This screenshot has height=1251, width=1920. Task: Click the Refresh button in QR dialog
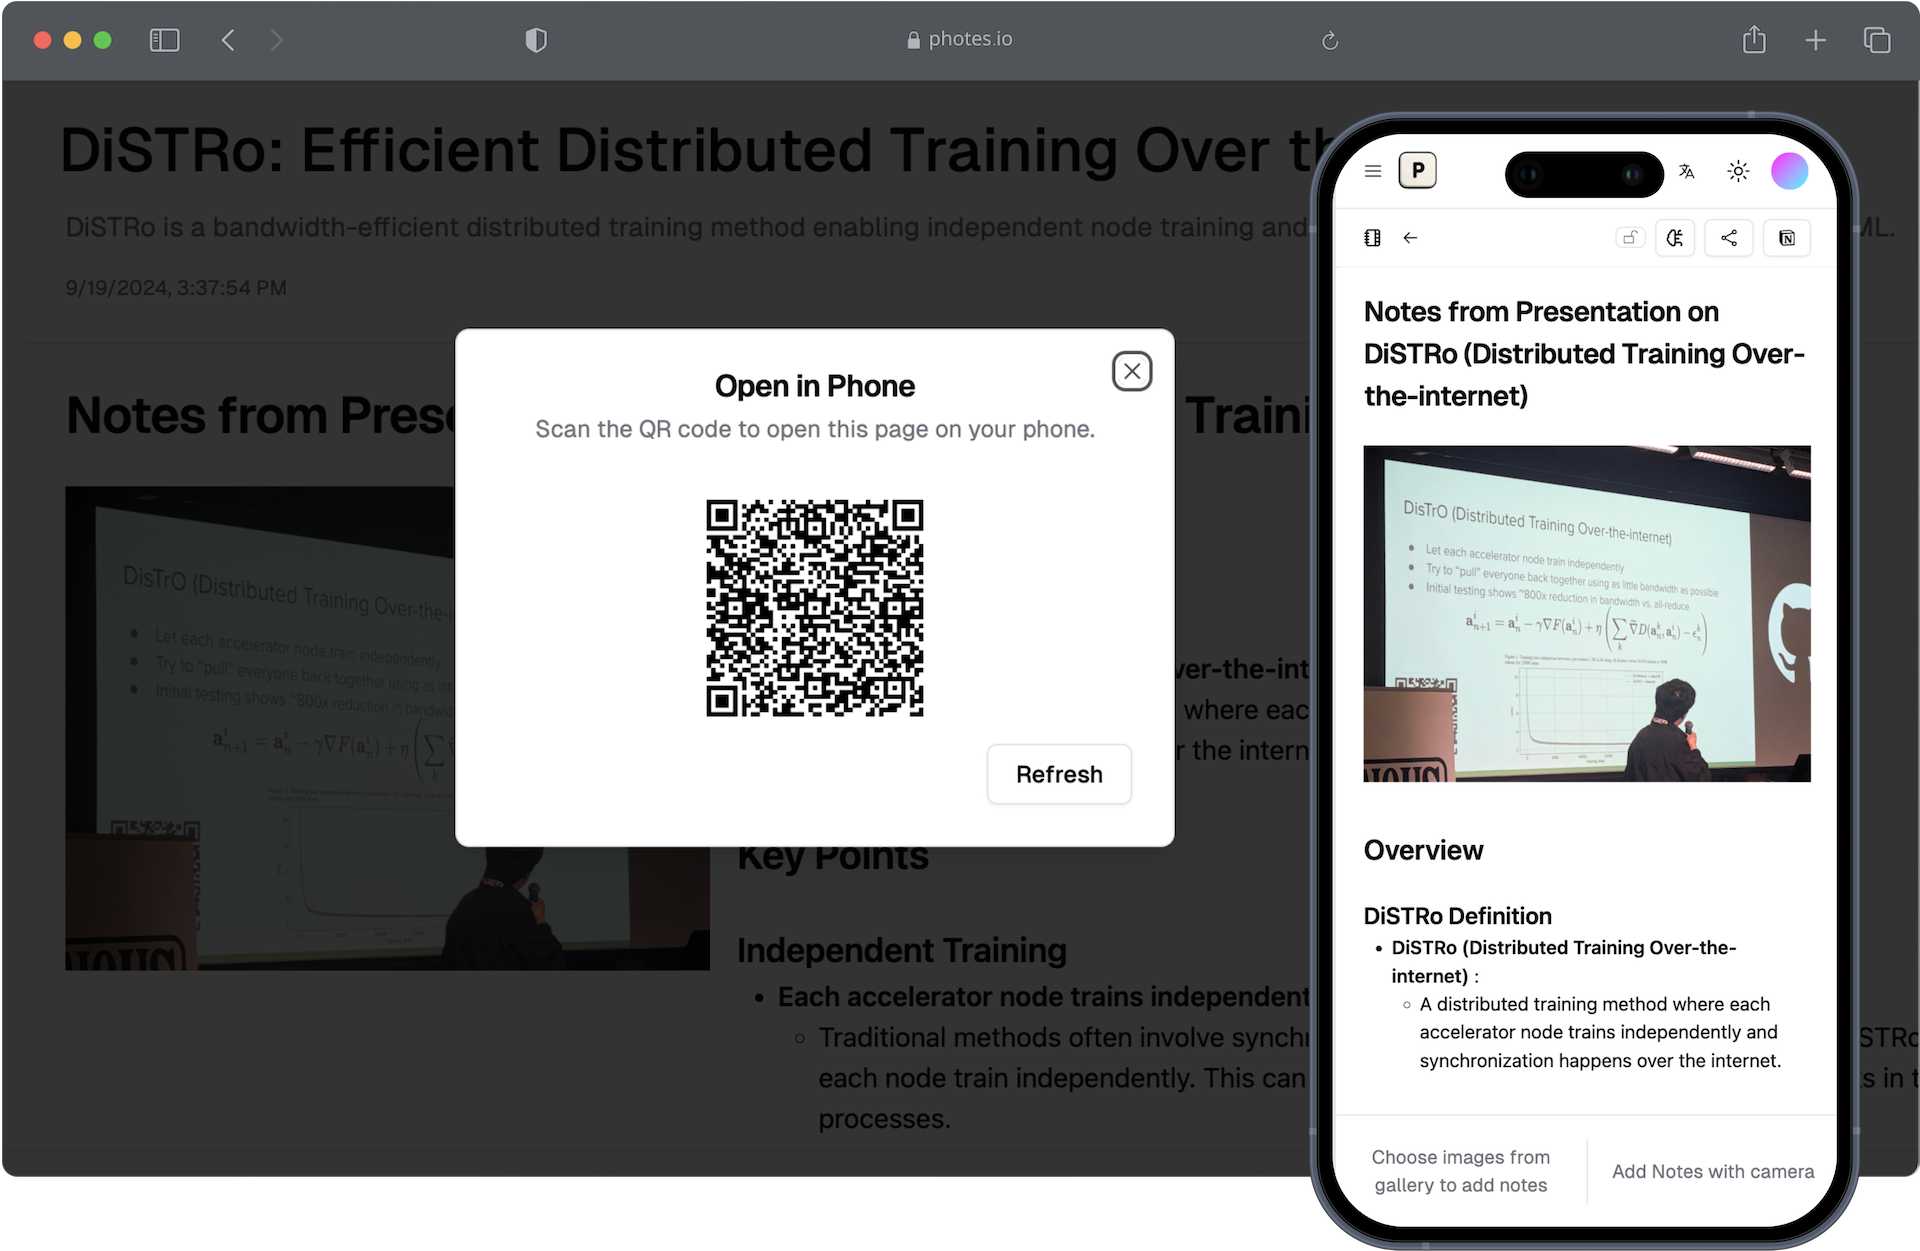(1058, 772)
